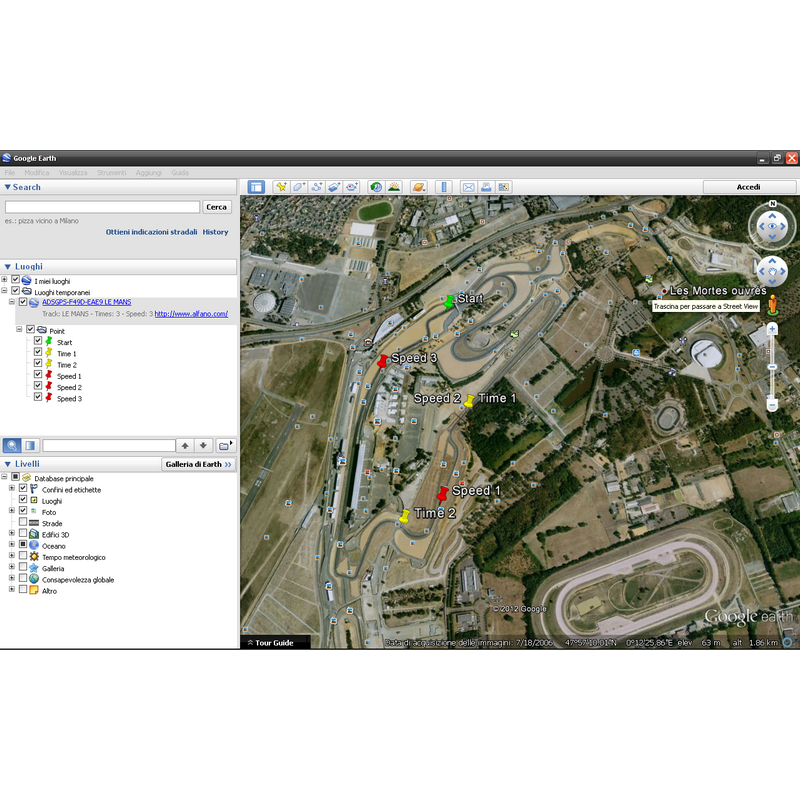The width and height of the screenshot is (800, 800).
Task: Click the Cerca search button
Action: tap(216, 207)
